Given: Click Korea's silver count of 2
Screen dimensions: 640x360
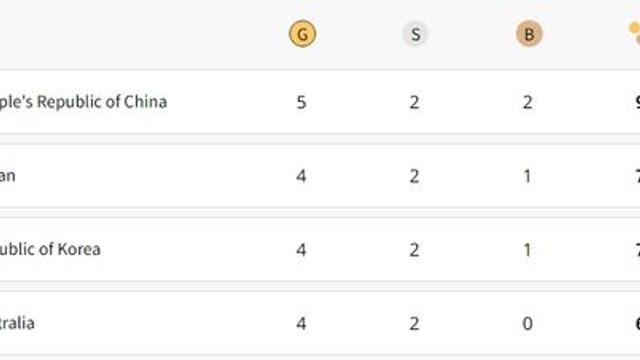Looking at the screenshot, I should tap(414, 250).
